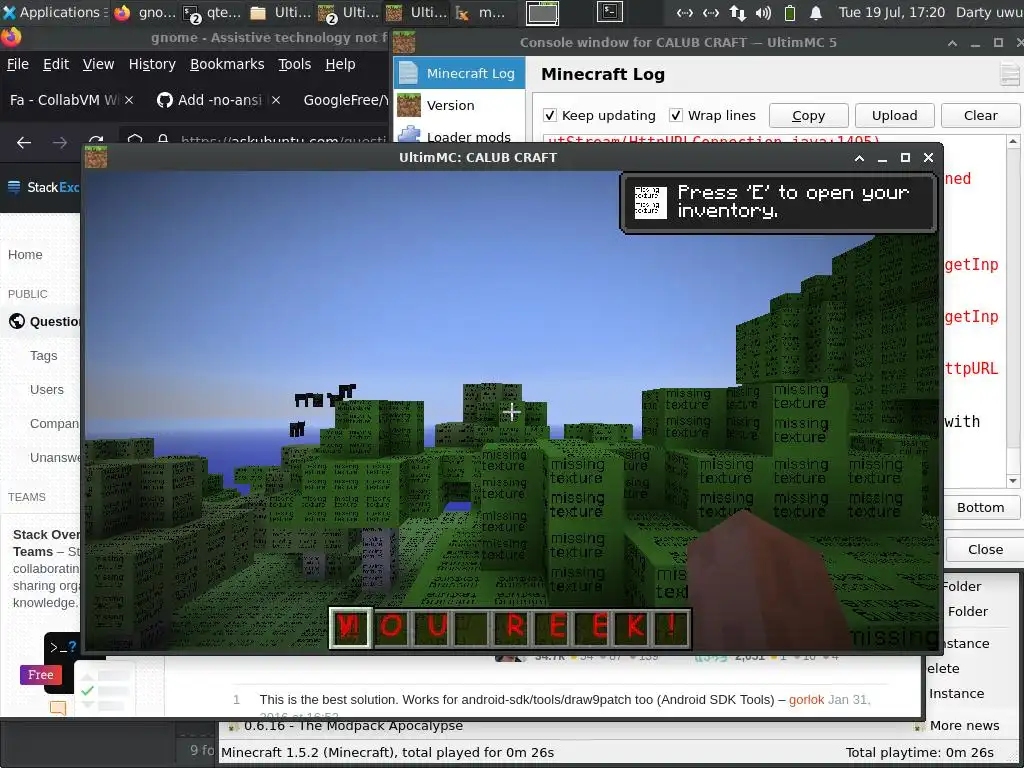1024x768 pixels.
Task: Open the UltimMC folder taskbar entry
Action: pos(281,12)
